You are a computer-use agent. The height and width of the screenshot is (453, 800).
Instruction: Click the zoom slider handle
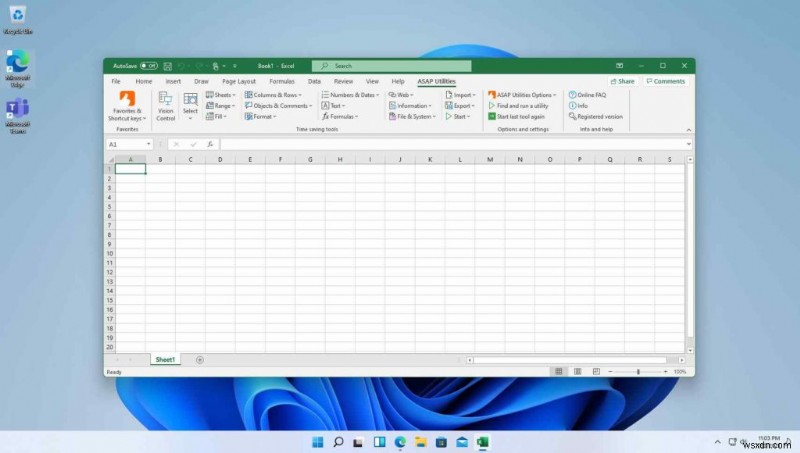pyautogui.click(x=638, y=372)
